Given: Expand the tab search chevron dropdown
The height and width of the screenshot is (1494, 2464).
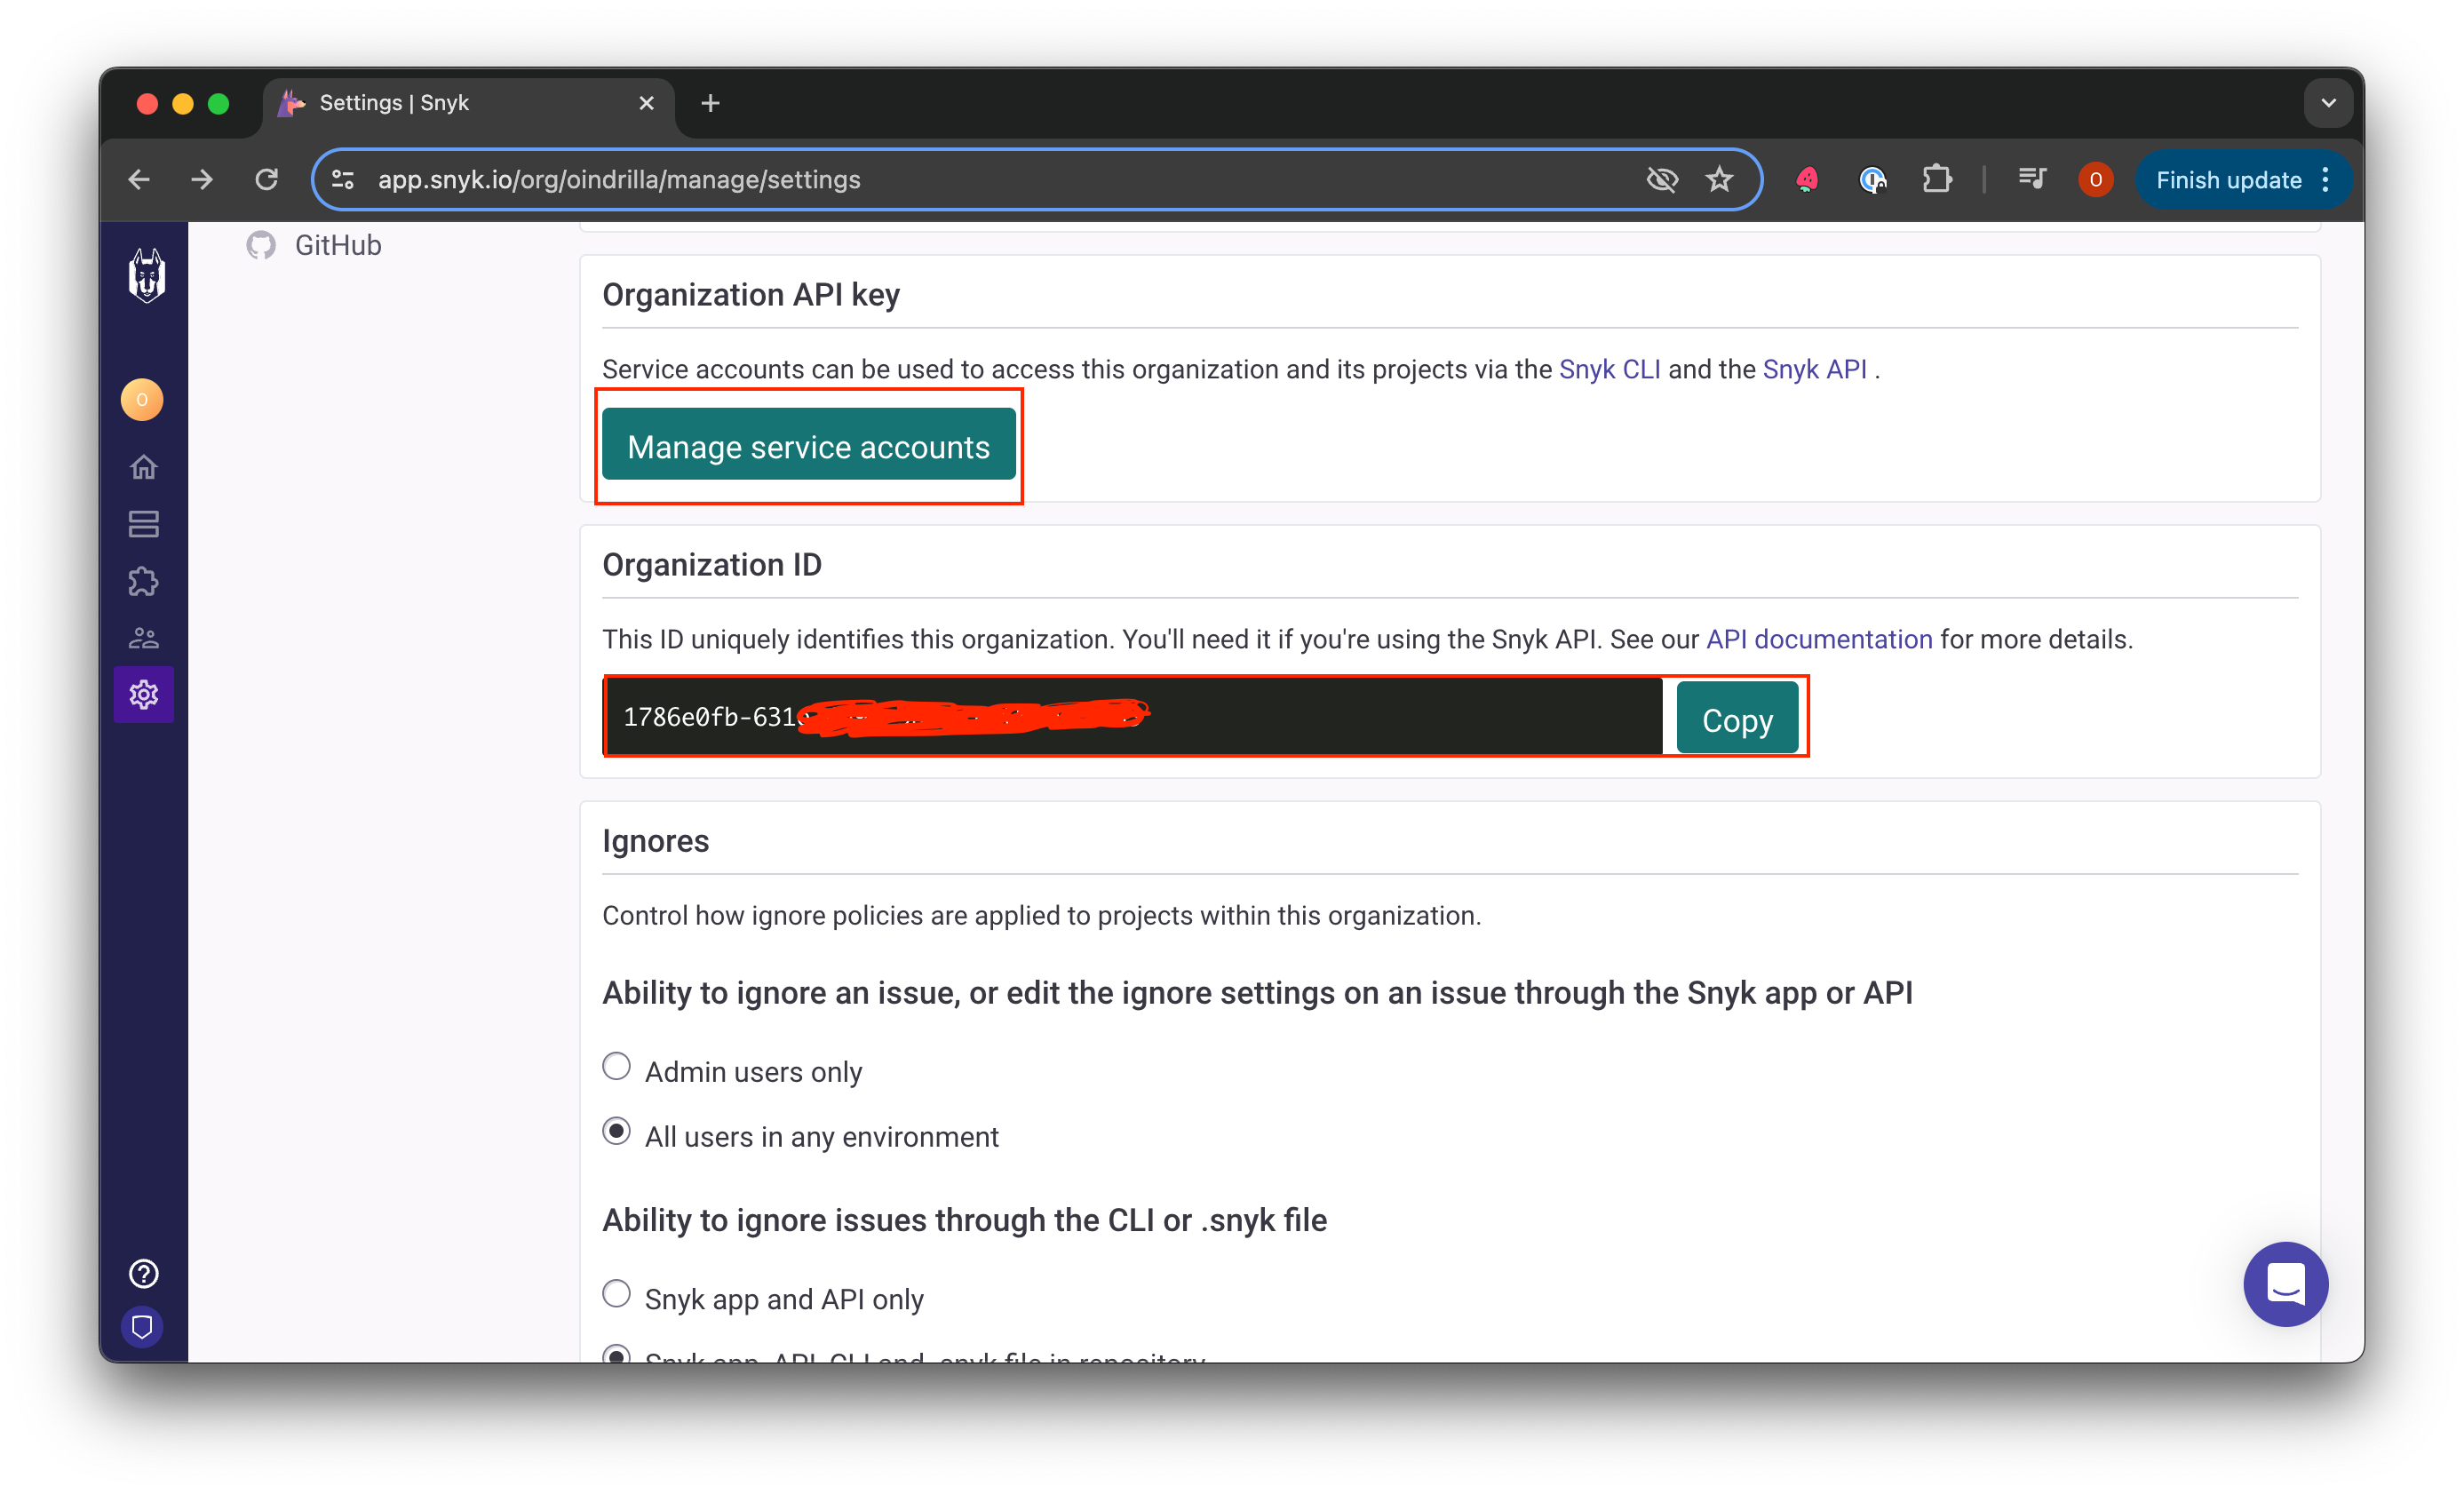Looking at the screenshot, I should 2328,103.
